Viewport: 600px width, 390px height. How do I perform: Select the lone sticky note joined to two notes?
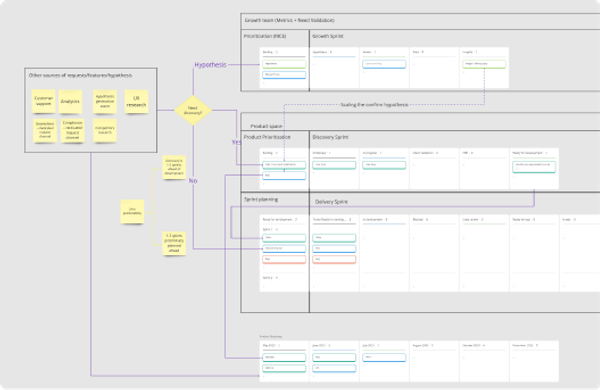(132, 211)
